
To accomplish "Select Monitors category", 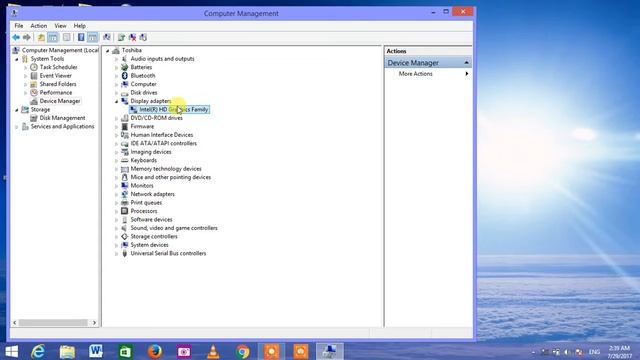I will point(142,186).
